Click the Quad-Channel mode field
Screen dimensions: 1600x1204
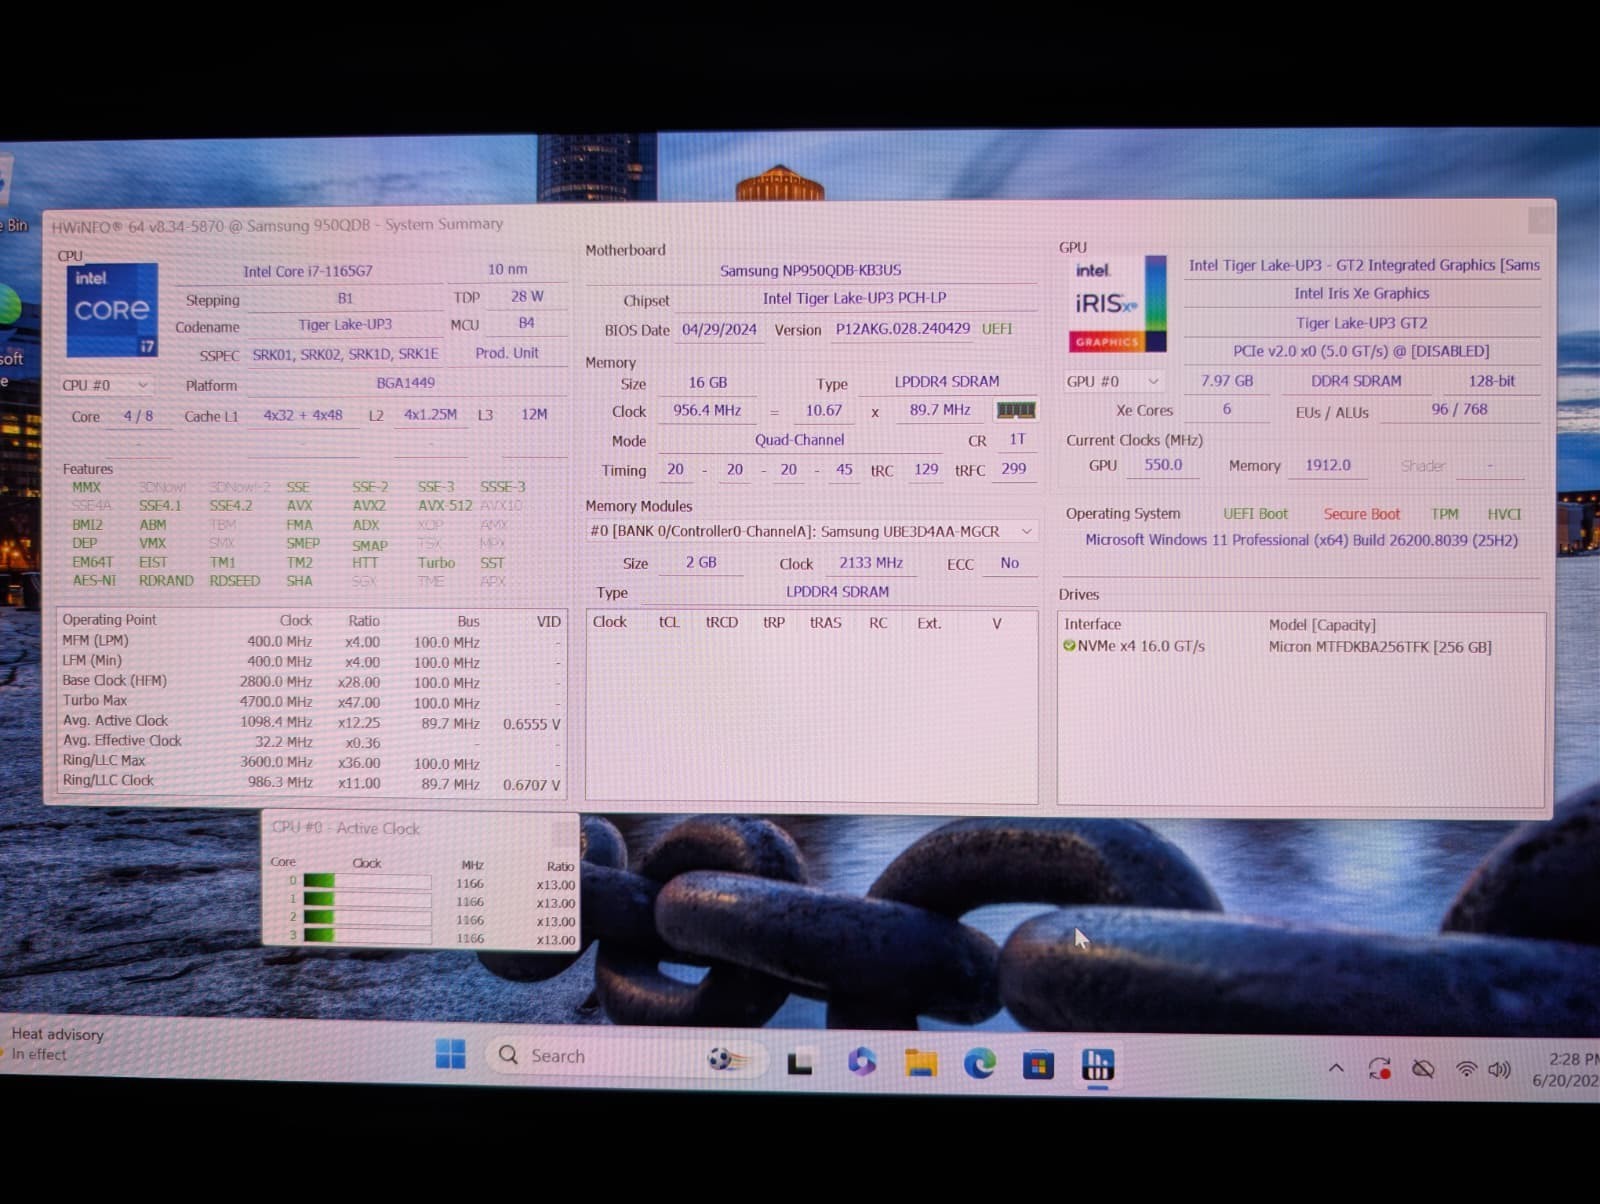pos(799,440)
